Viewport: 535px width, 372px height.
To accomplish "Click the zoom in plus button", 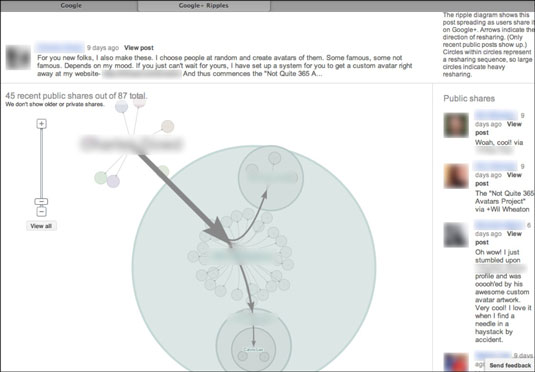I will pos(42,124).
